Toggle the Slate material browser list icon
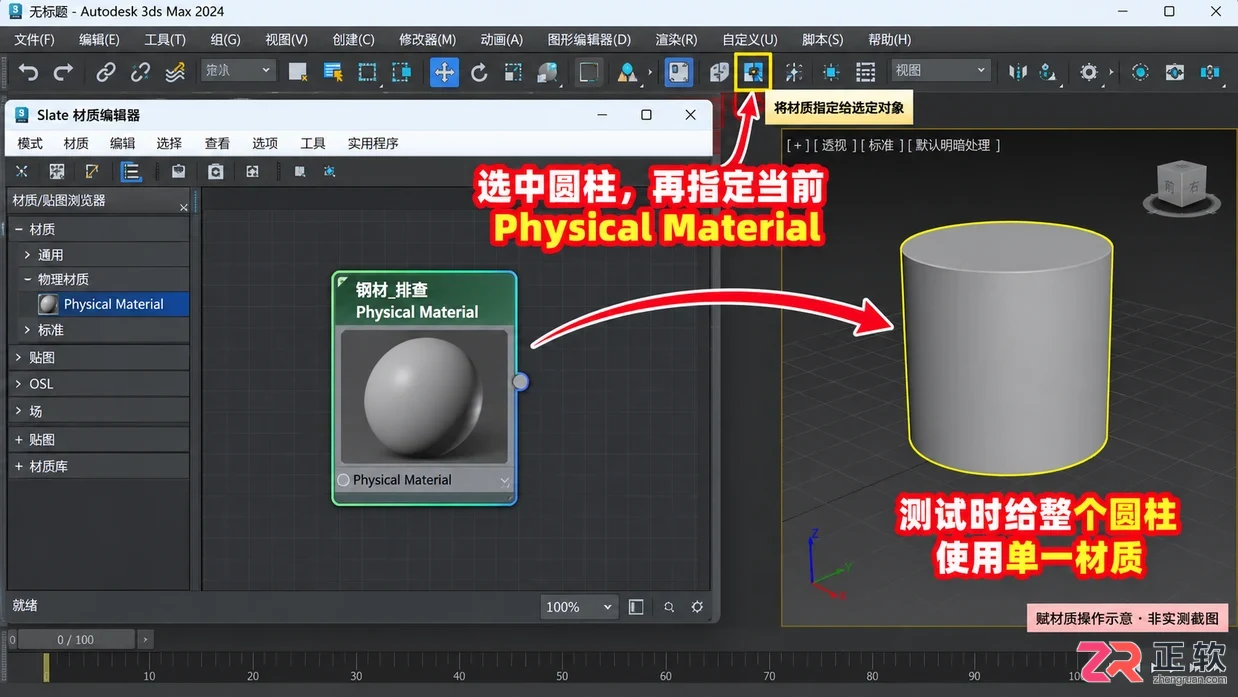Viewport: 1238px width, 697px height. click(131, 172)
